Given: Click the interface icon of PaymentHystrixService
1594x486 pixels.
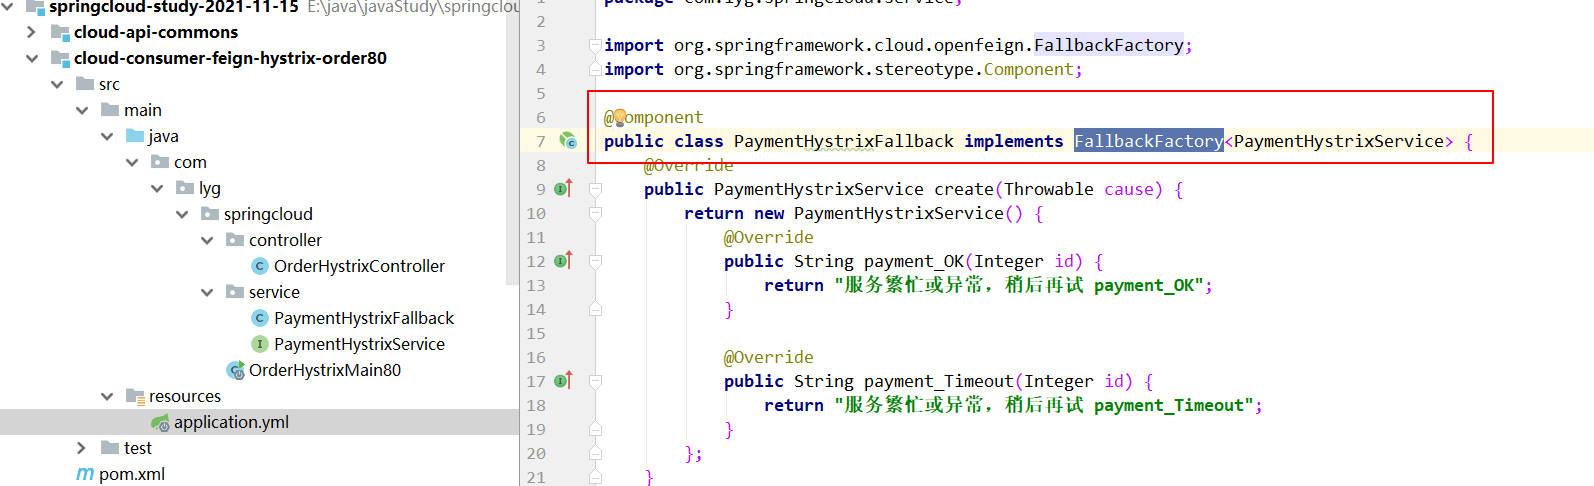Looking at the screenshot, I should tap(259, 344).
